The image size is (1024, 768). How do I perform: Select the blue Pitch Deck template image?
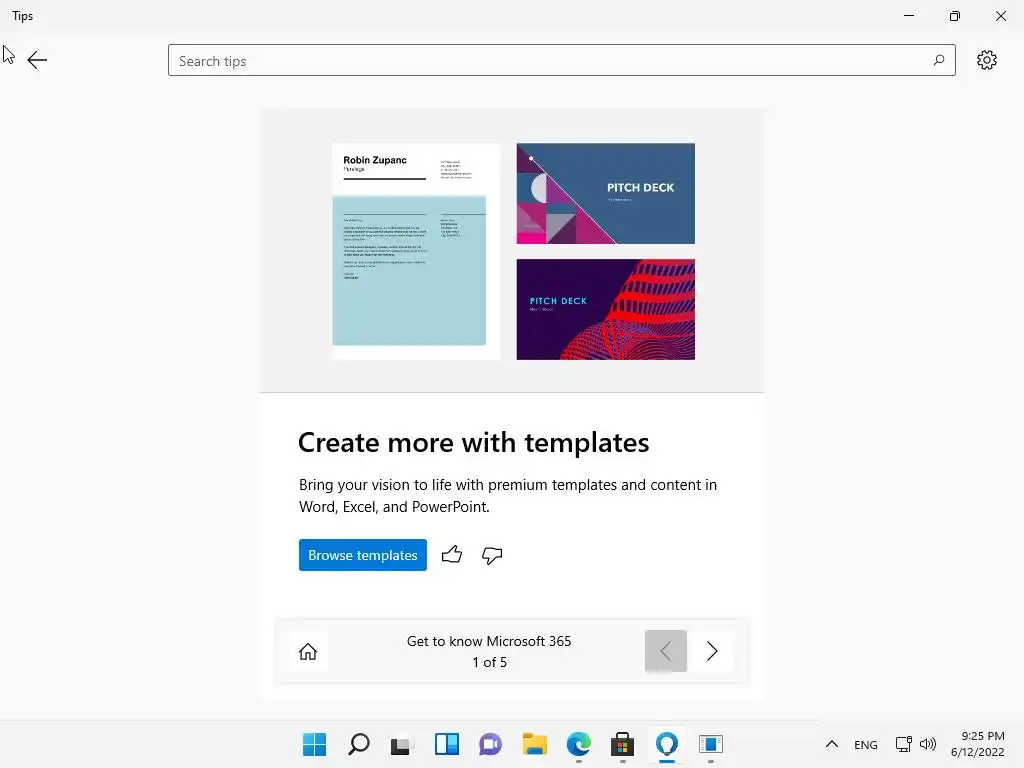coord(605,193)
